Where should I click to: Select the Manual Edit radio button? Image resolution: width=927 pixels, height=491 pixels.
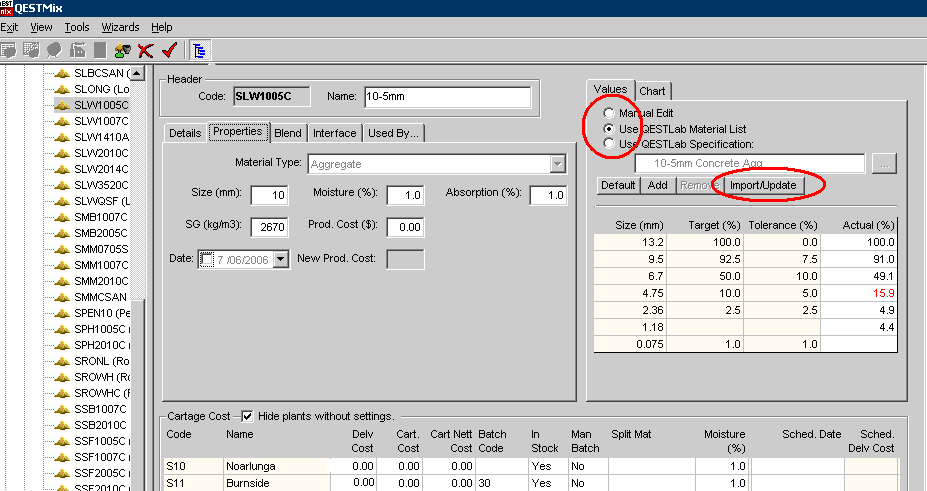pyautogui.click(x=609, y=114)
